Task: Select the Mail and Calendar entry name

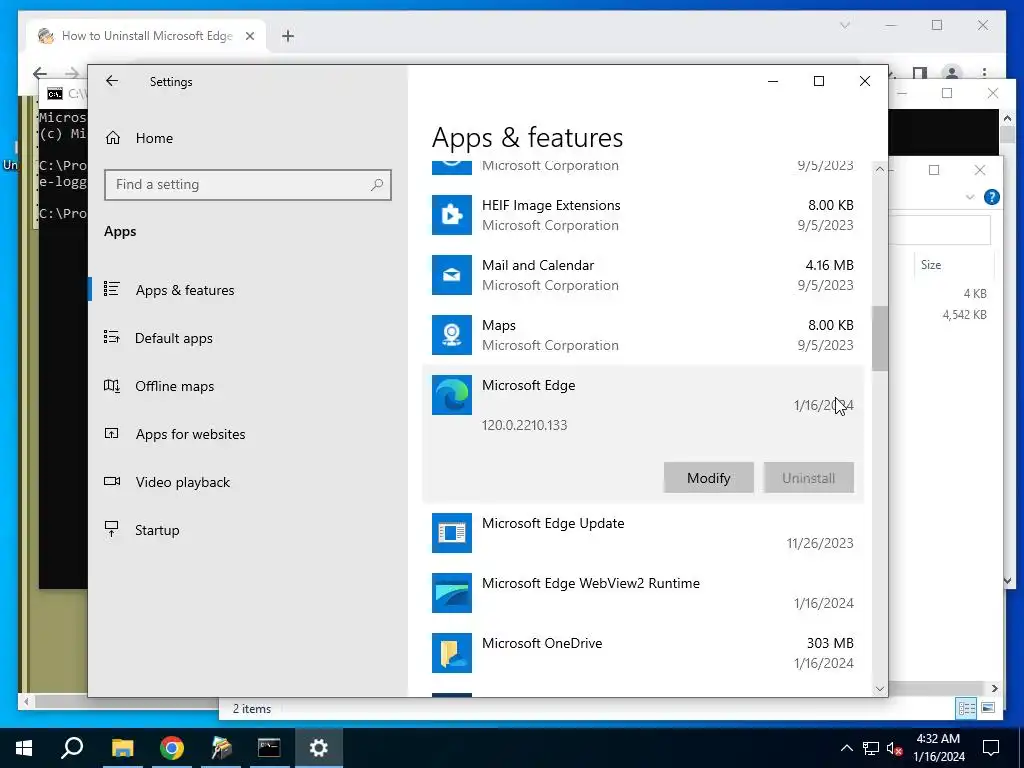Action: click(x=538, y=265)
